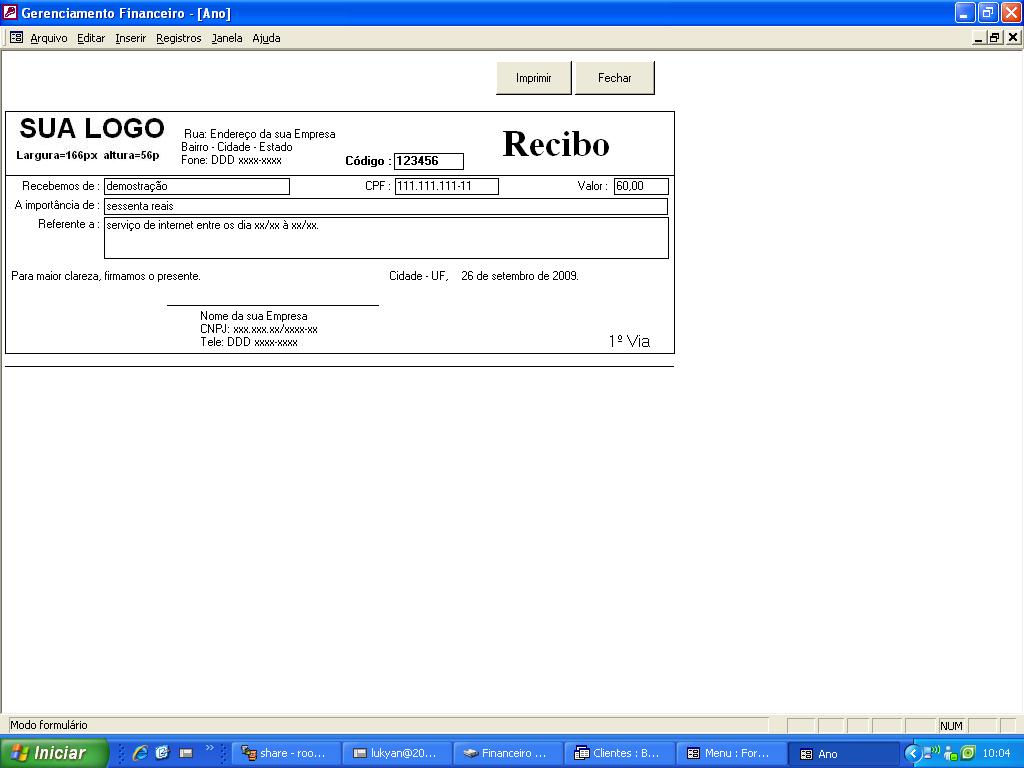This screenshot has height=768, width=1024.
Task: Open the Inserir menu
Action: pyautogui.click(x=131, y=38)
